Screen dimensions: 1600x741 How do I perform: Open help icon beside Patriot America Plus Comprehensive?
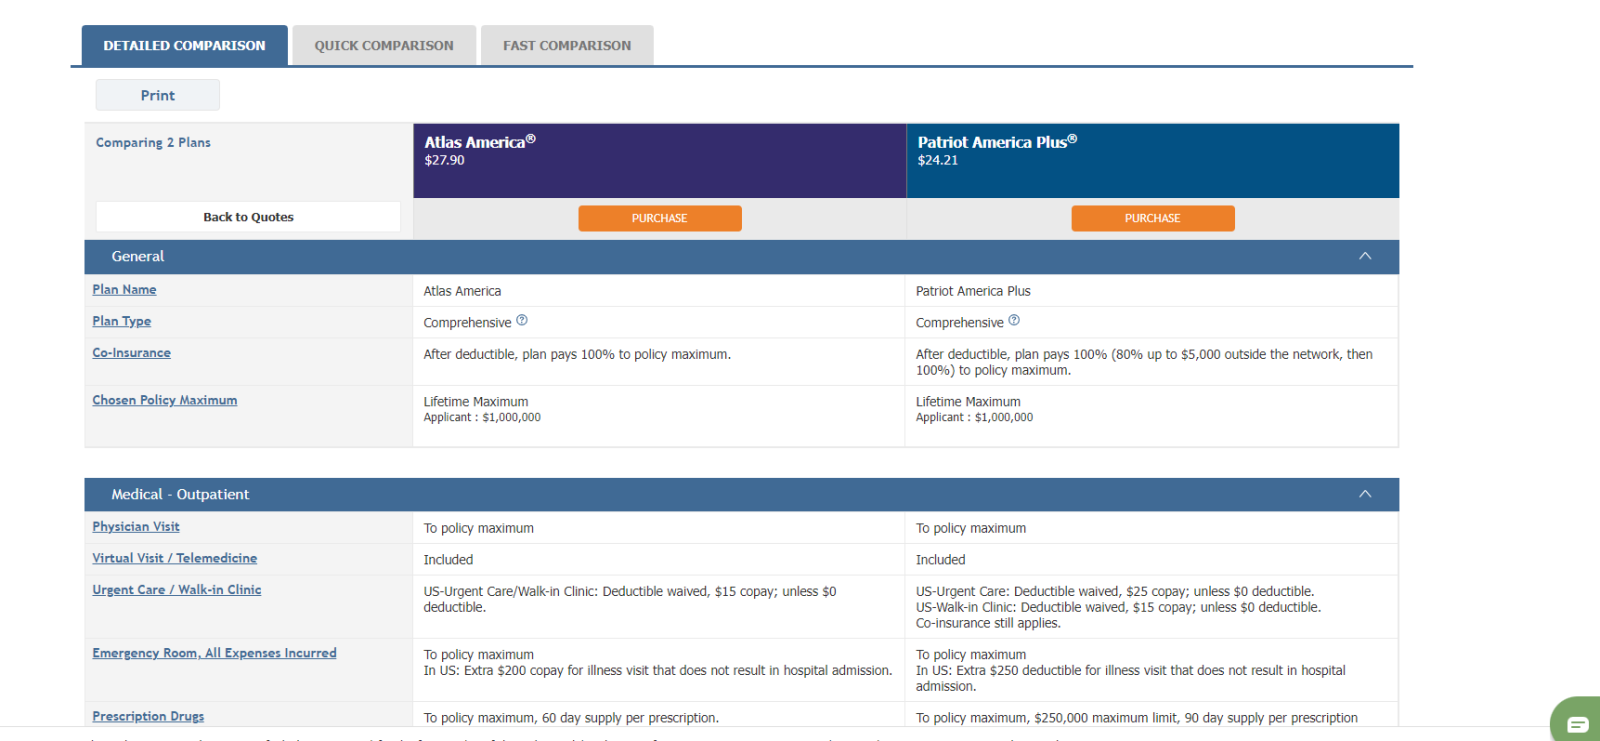tap(1014, 321)
